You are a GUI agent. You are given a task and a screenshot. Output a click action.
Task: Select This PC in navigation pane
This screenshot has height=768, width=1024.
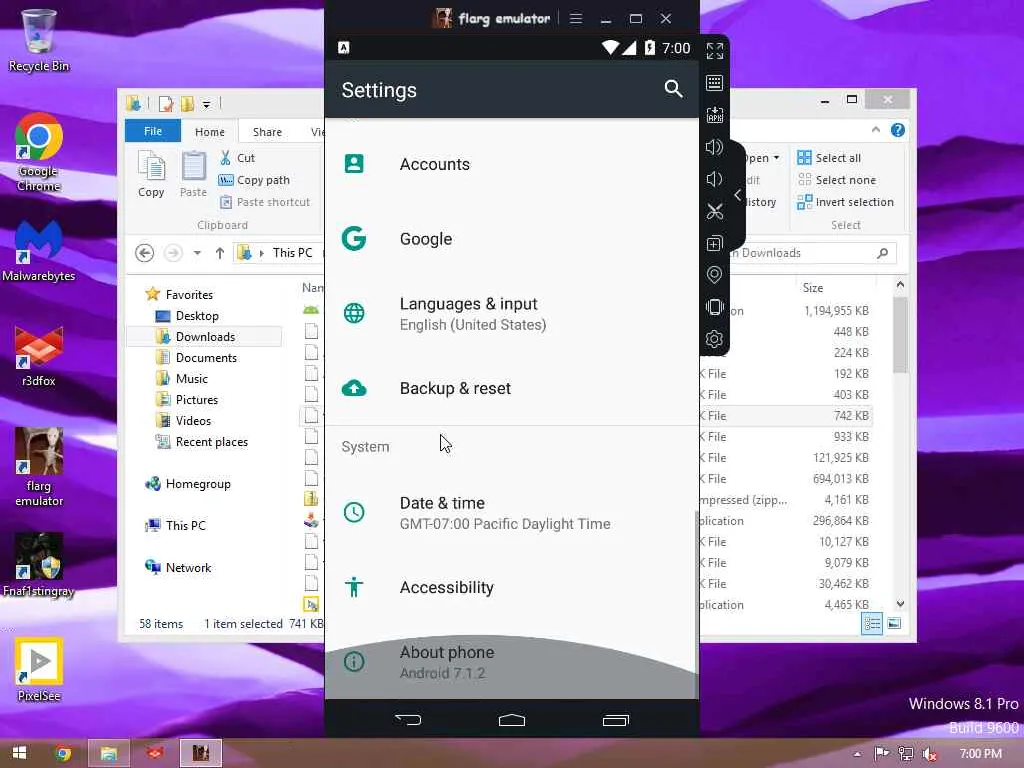[x=176, y=526]
